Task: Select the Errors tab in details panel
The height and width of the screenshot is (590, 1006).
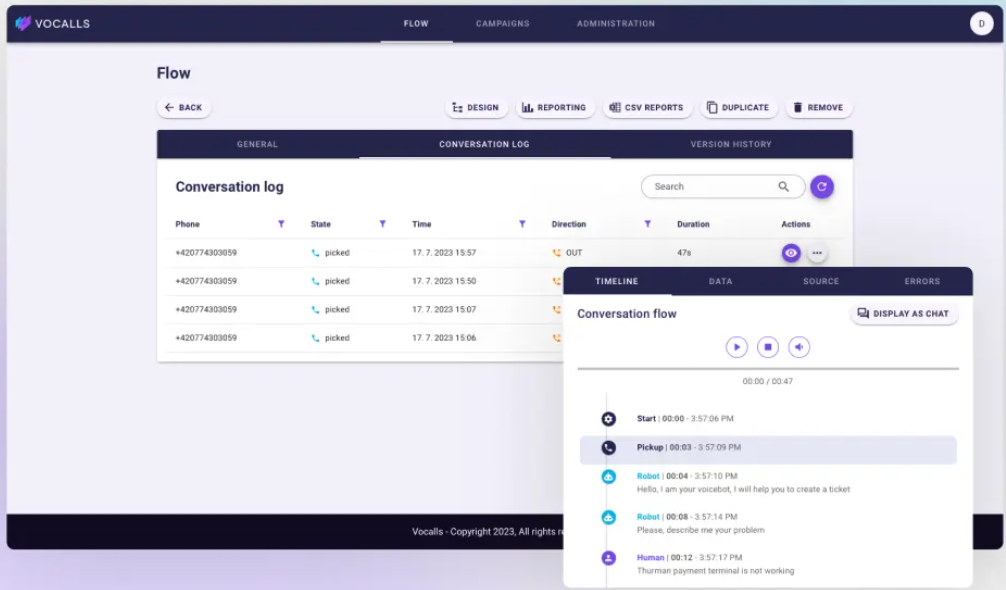Action: pos(922,281)
